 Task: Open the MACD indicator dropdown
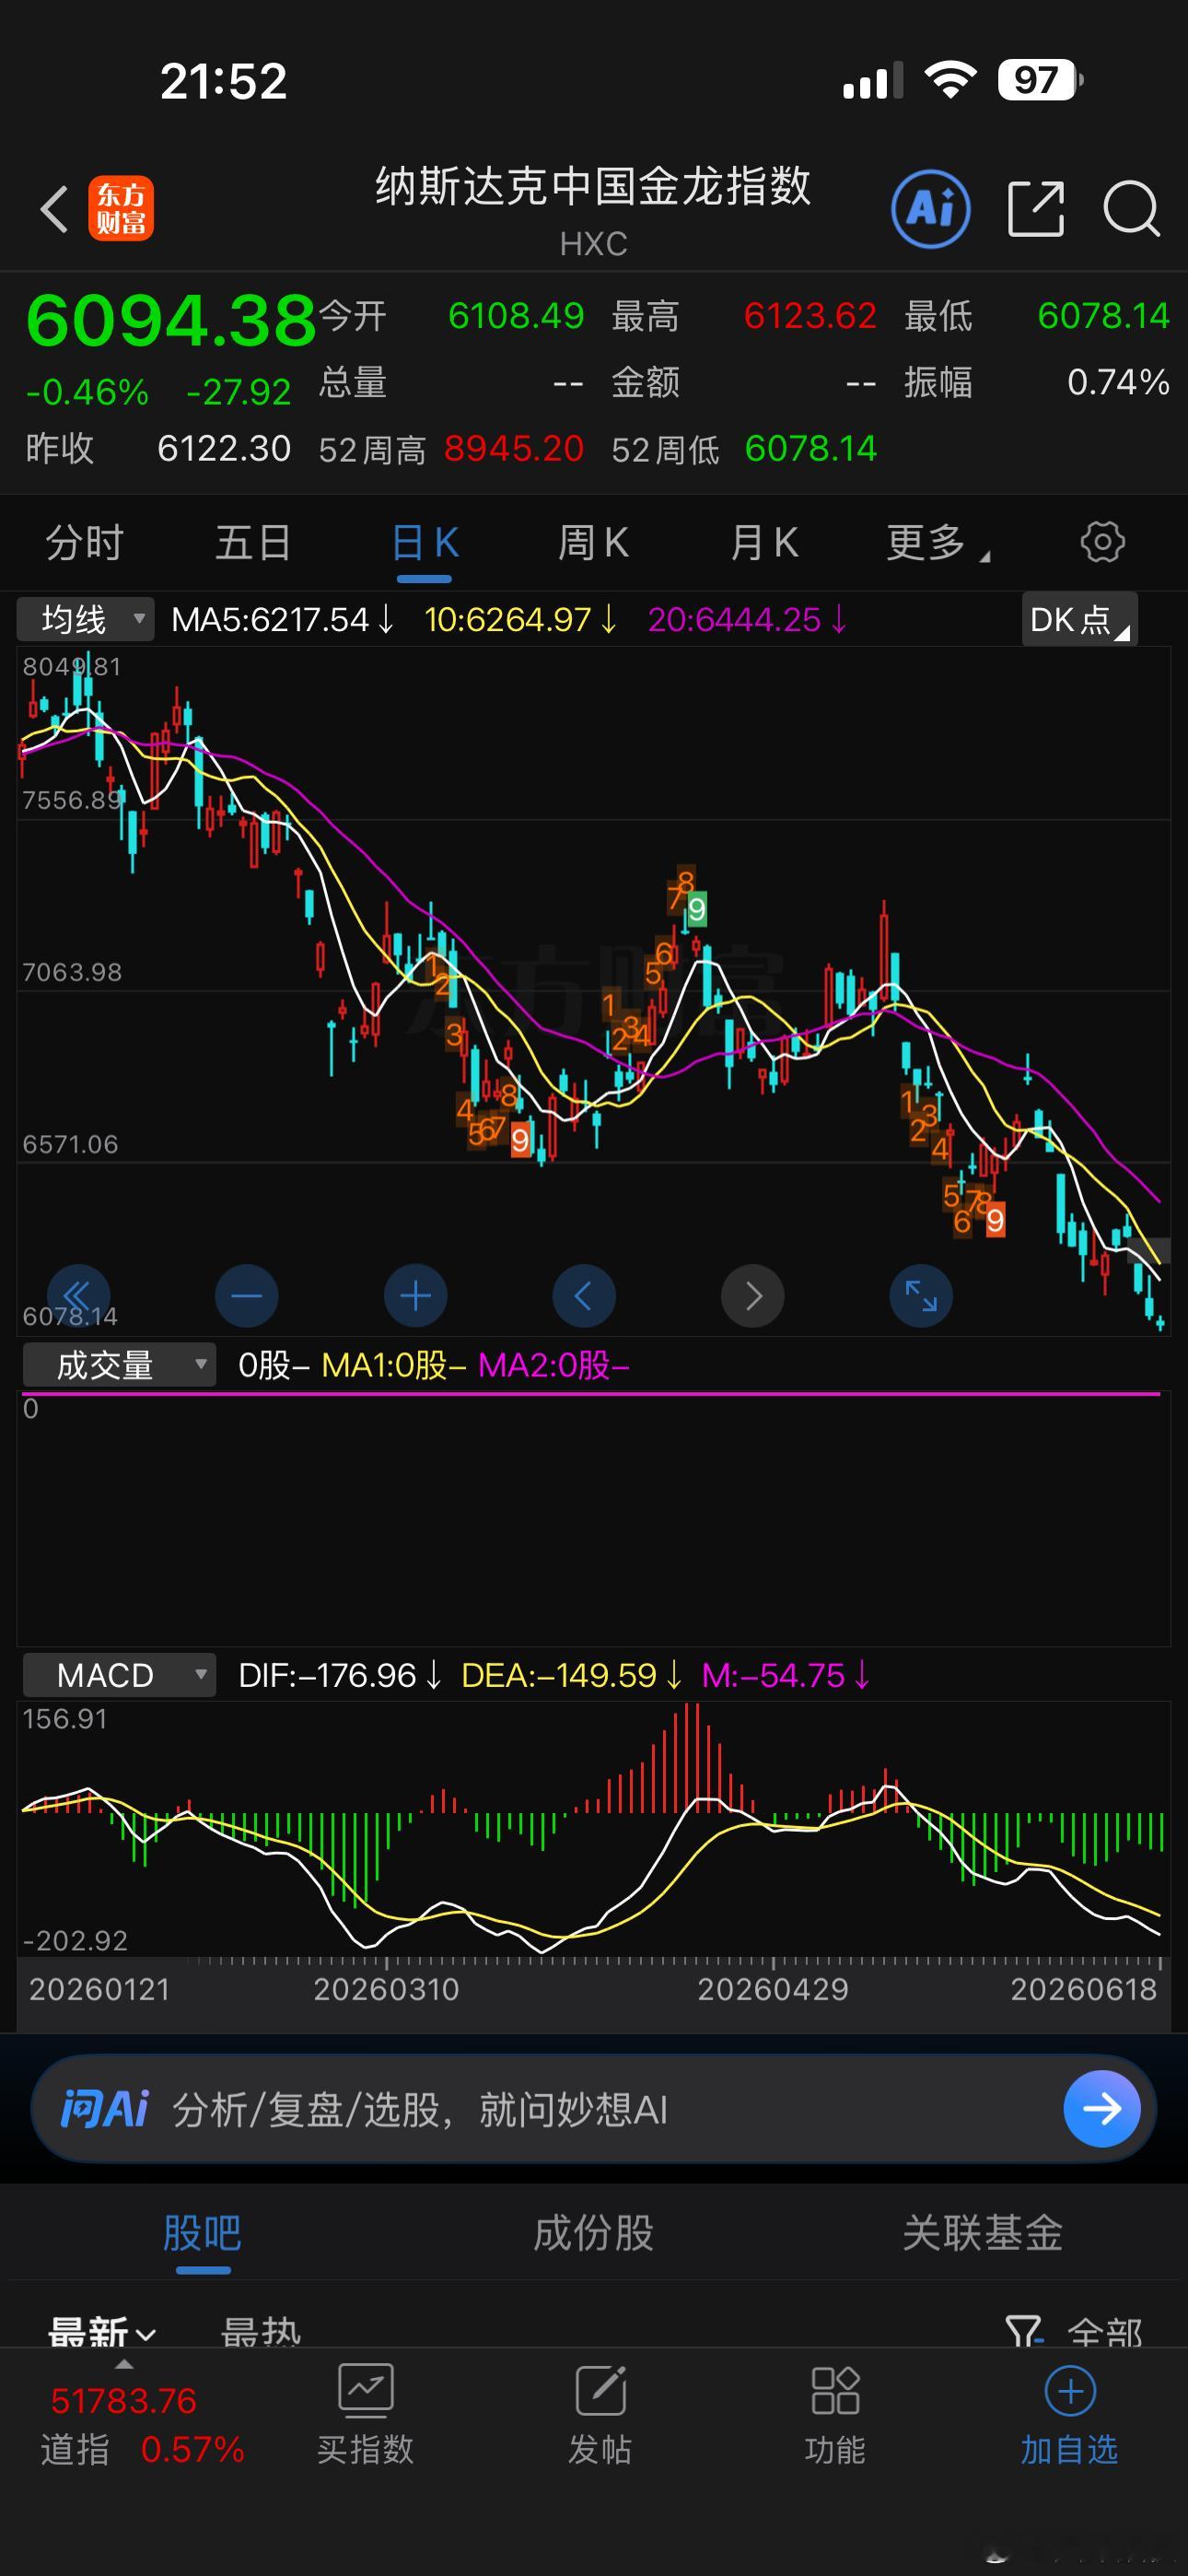pyautogui.click(x=119, y=1674)
